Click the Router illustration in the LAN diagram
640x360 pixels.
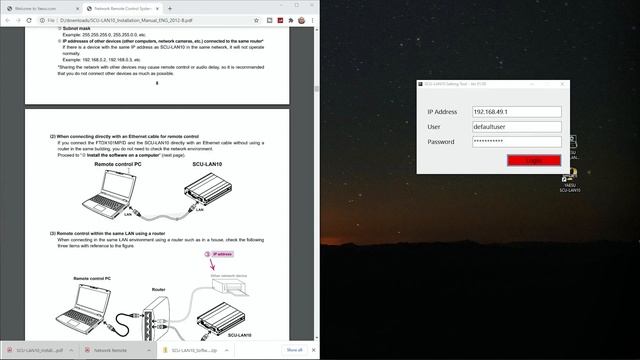coord(155,318)
